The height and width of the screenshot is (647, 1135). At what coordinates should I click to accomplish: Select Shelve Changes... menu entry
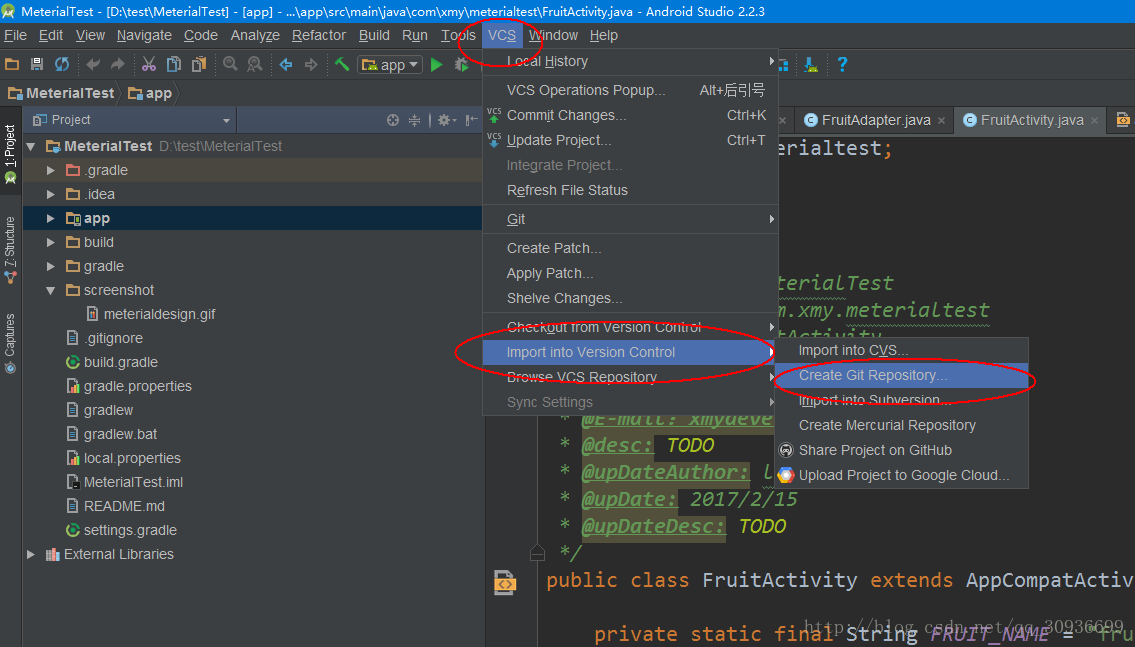coord(630,298)
